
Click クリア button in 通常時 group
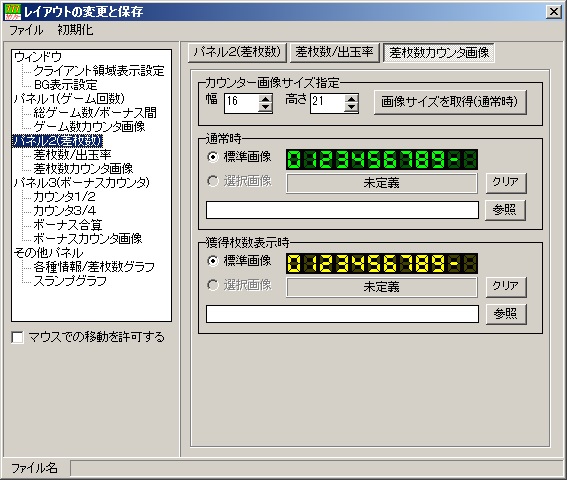coord(506,183)
